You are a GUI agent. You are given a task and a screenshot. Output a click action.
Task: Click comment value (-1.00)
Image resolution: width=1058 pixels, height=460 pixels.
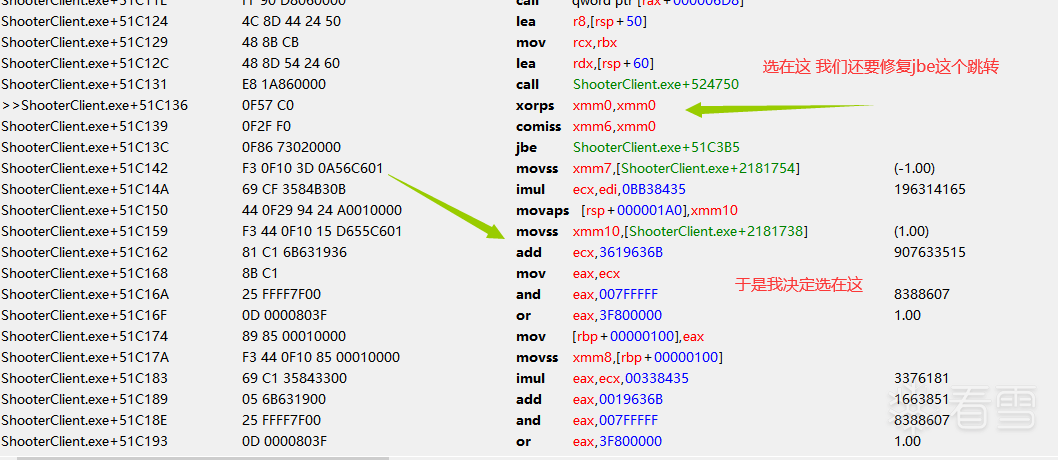click(914, 168)
